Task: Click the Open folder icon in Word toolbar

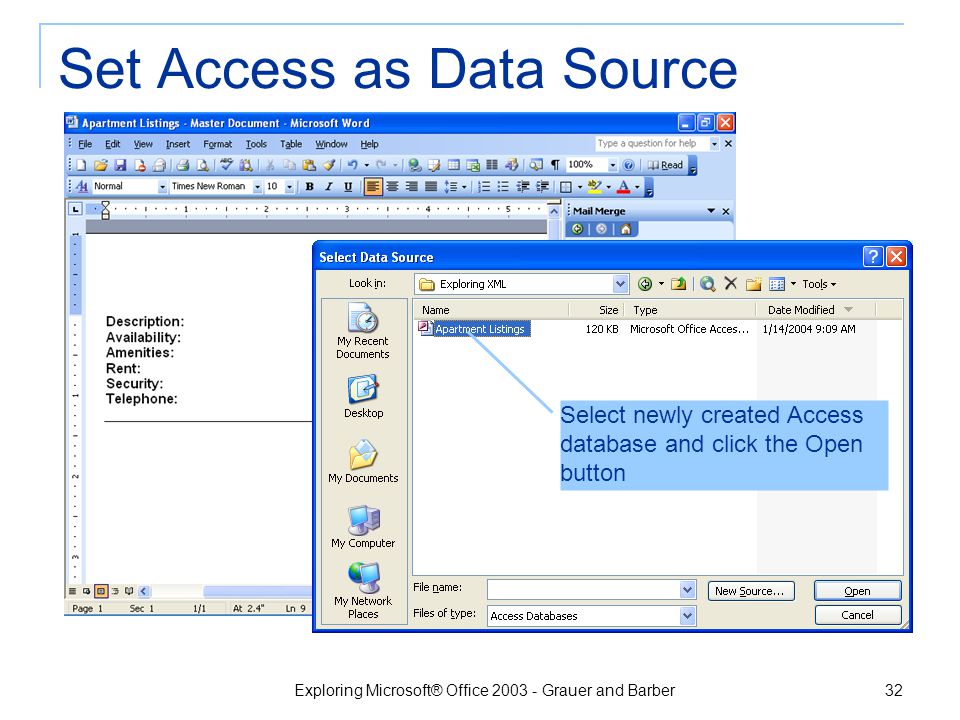Action: [101, 165]
